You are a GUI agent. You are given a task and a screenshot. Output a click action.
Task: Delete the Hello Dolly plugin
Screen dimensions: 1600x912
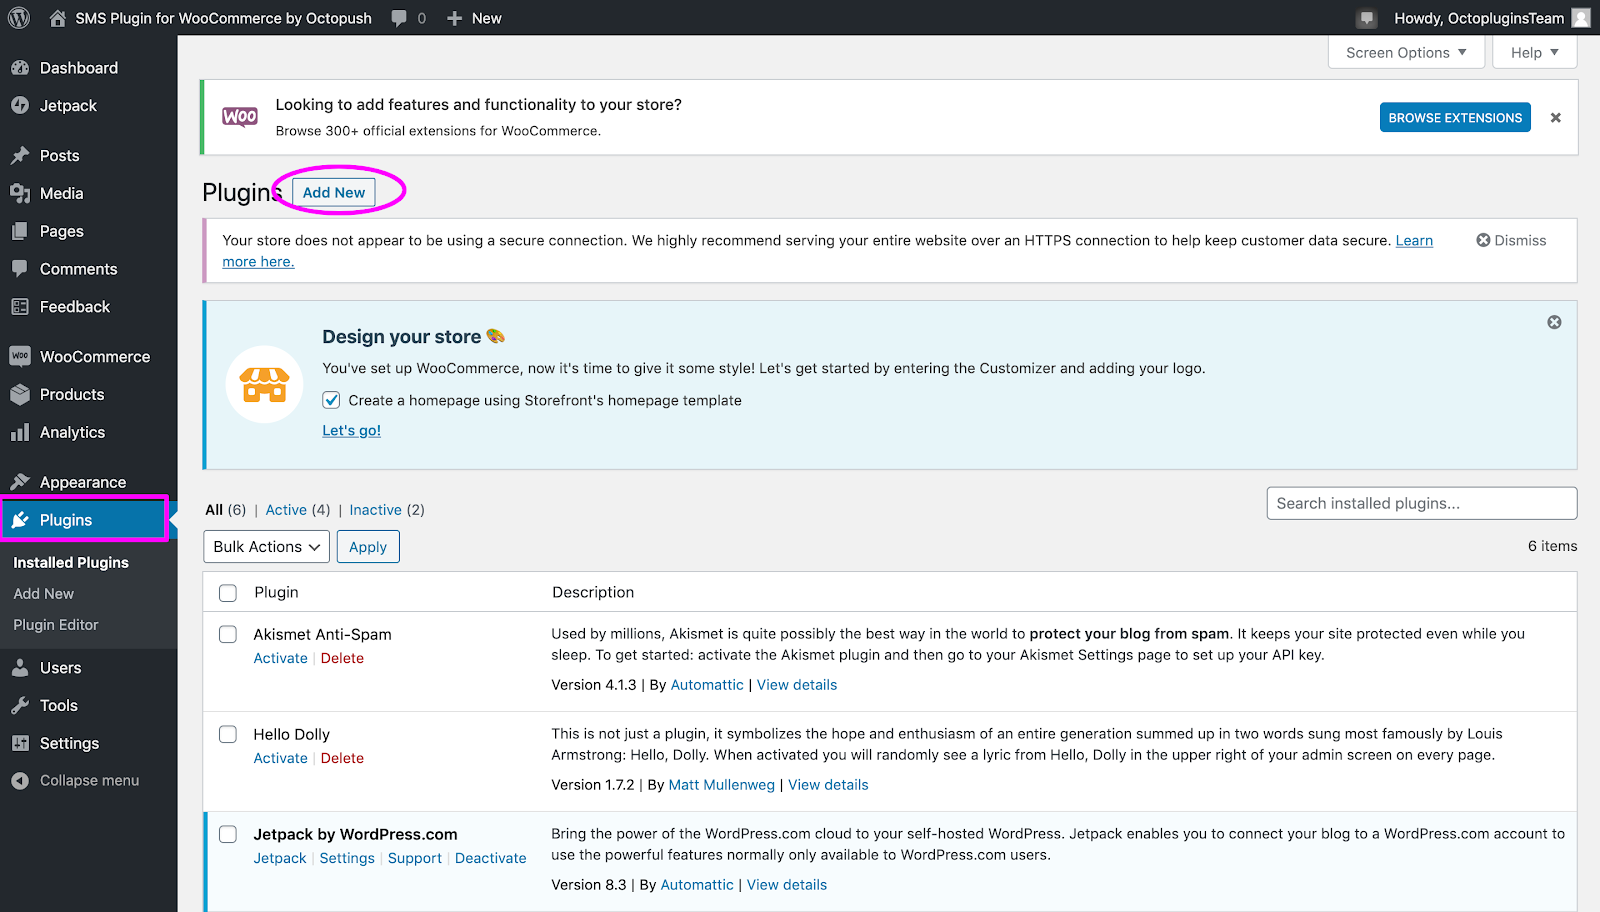342,758
